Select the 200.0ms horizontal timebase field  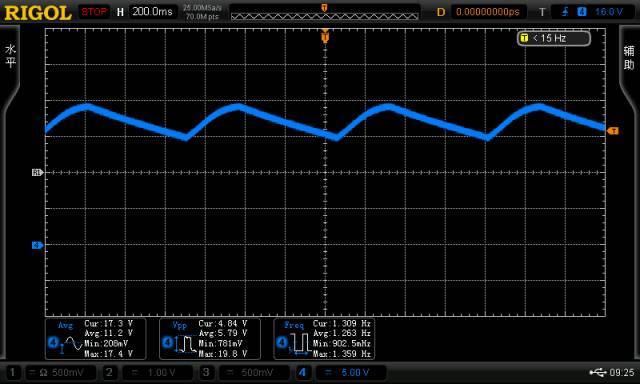153,11
